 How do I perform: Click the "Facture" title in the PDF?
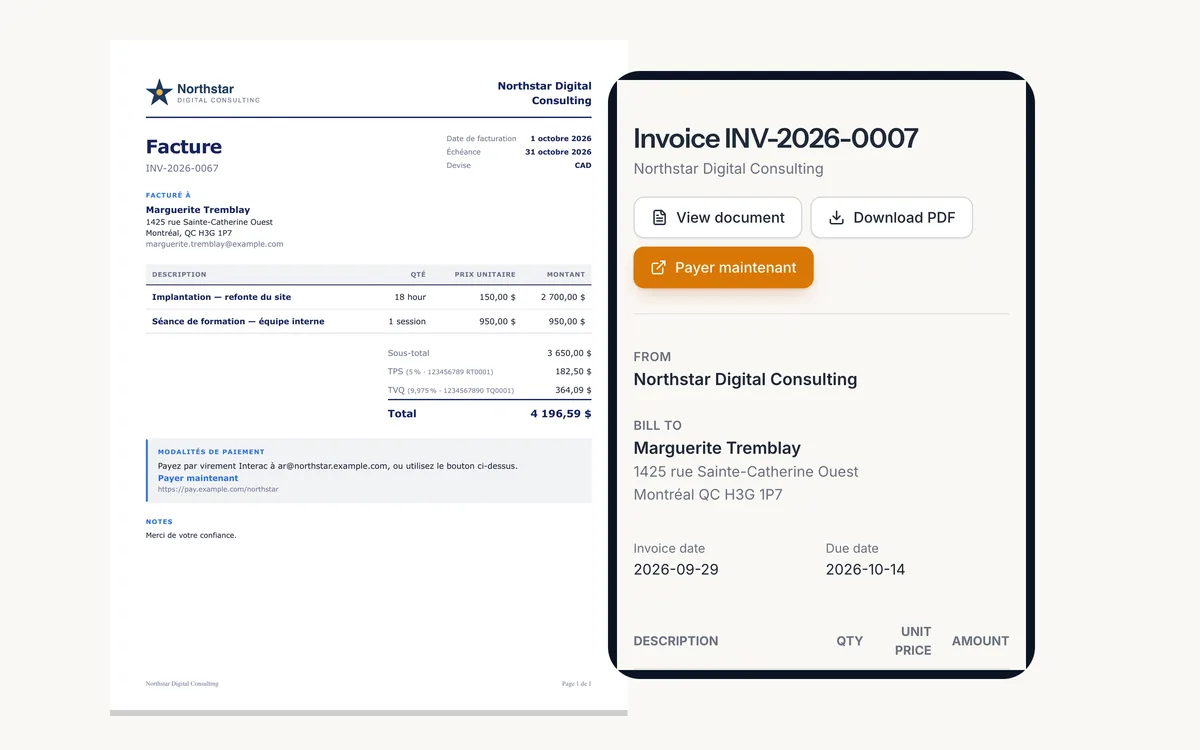(x=184, y=147)
